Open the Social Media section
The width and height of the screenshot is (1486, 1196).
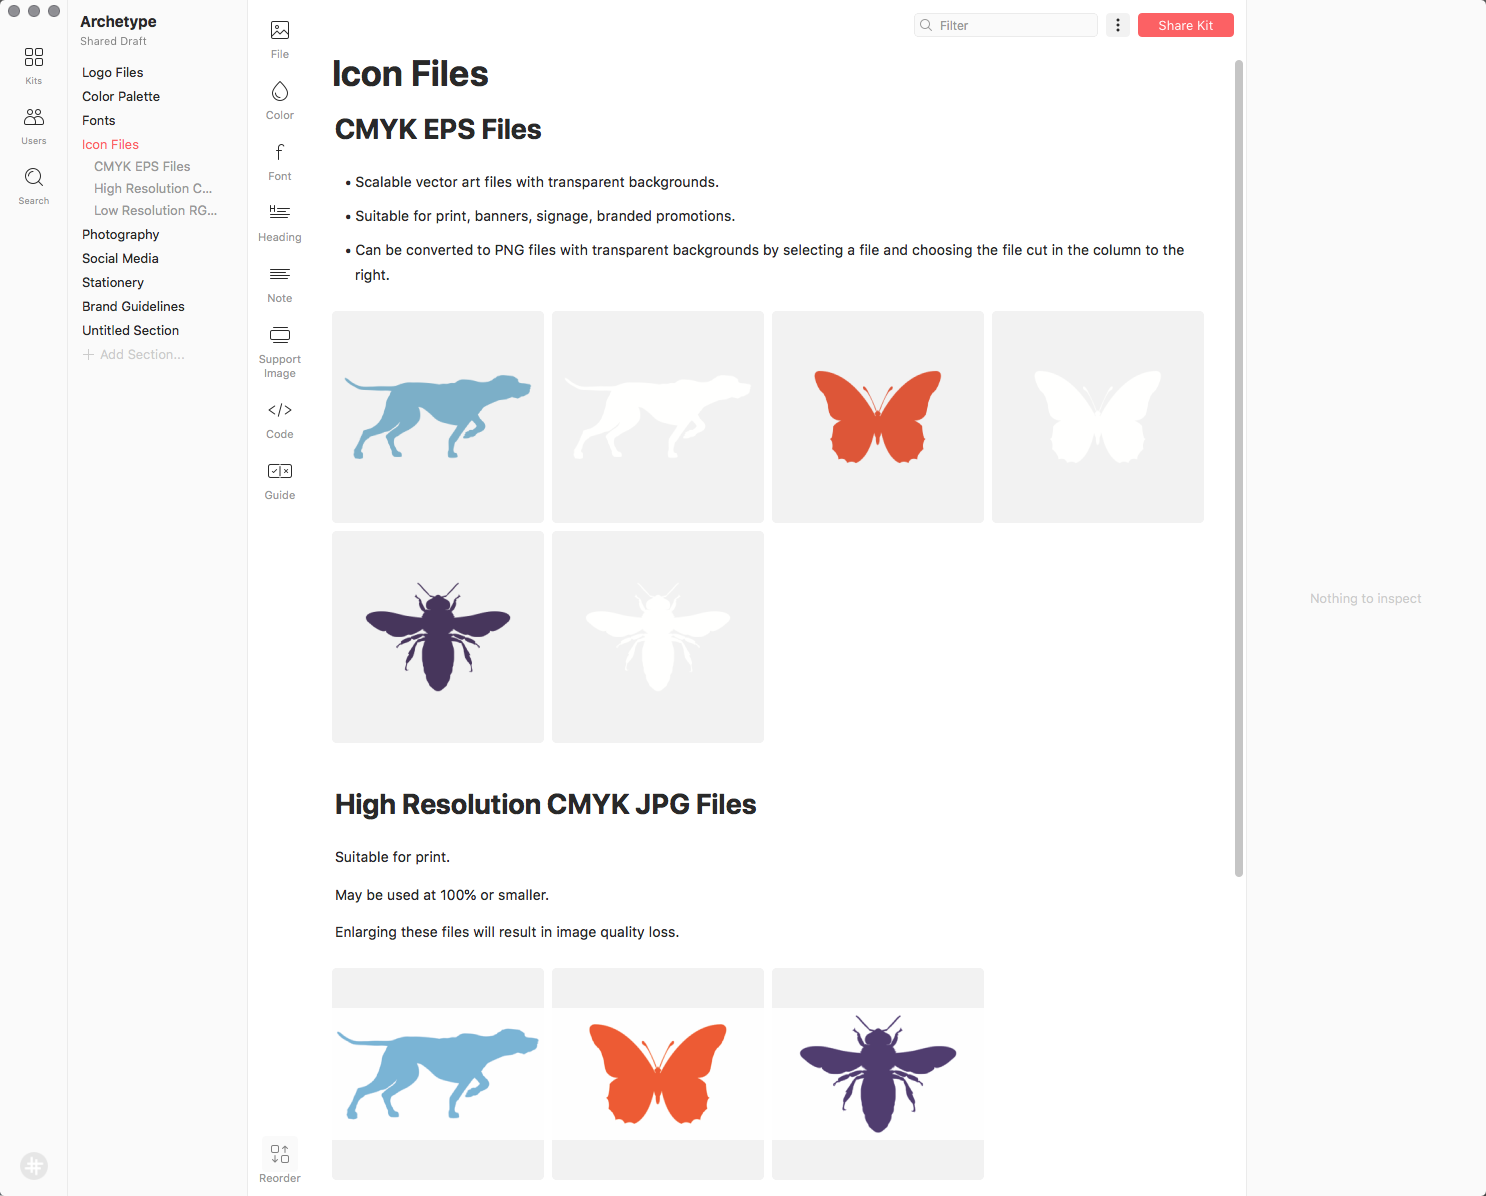[x=120, y=258]
